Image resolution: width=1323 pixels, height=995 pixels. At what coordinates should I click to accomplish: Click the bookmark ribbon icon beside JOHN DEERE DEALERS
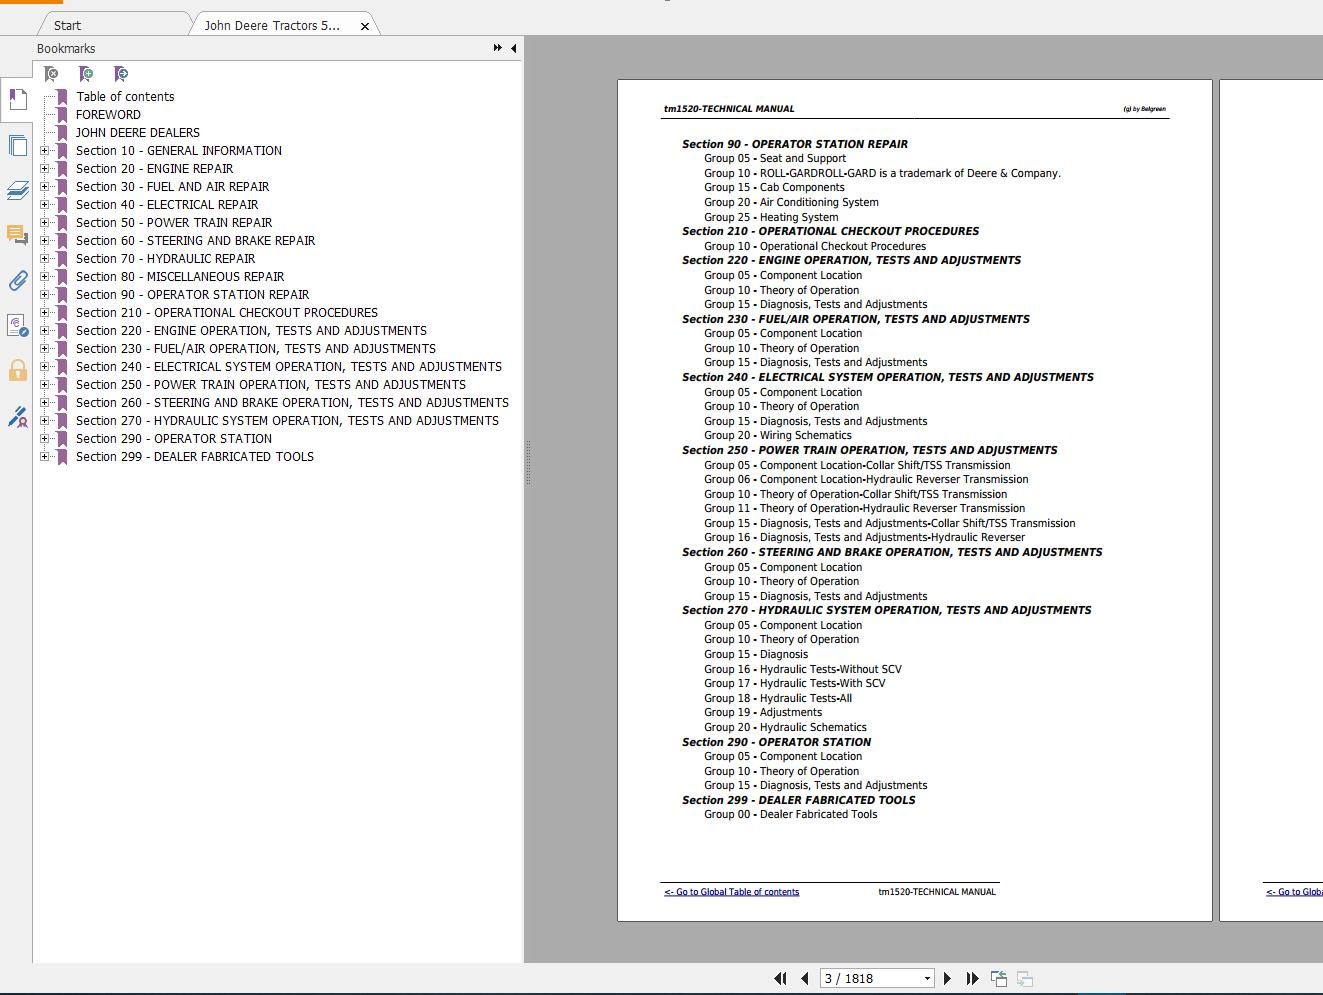pos(62,133)
